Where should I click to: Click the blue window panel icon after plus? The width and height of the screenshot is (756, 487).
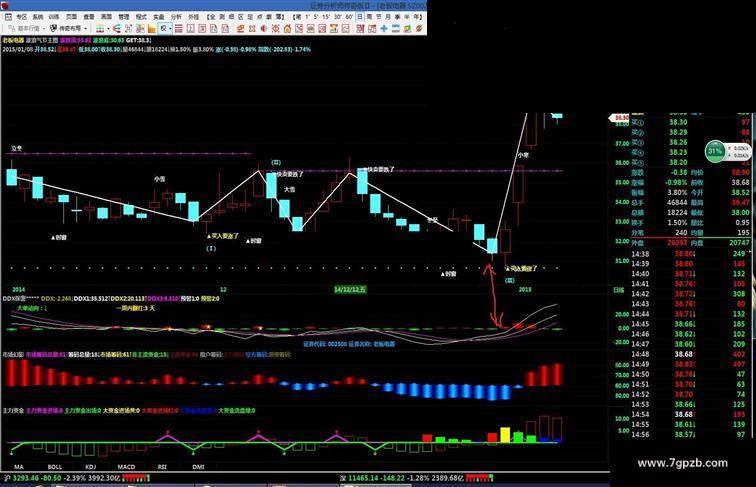point(396,29)
